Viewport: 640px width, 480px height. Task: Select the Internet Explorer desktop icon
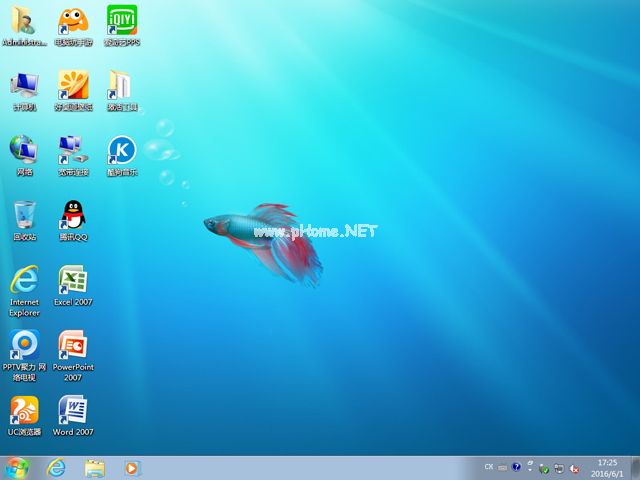point(24,280)
